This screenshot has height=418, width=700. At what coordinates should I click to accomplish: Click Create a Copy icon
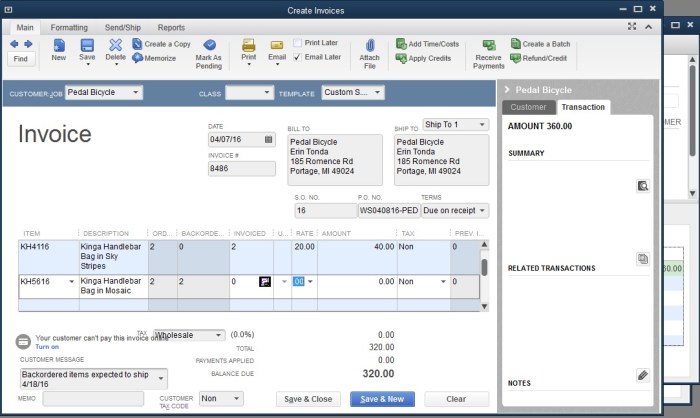137,44
